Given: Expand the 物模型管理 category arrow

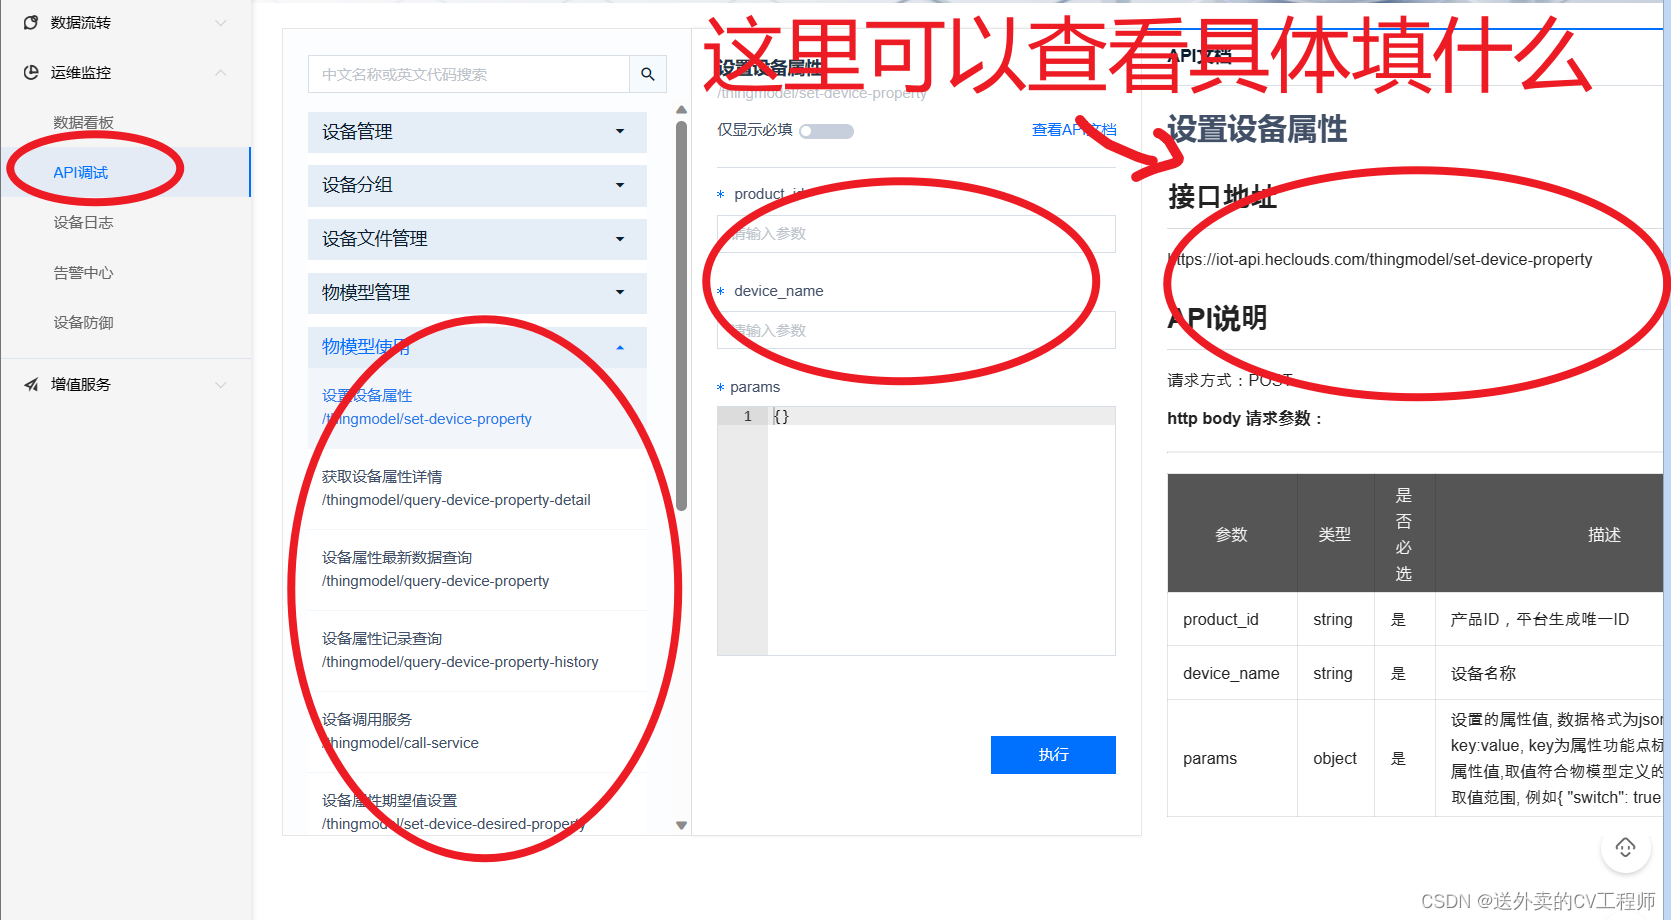Looking at the screenshot, I should click(x=620, y=292).
